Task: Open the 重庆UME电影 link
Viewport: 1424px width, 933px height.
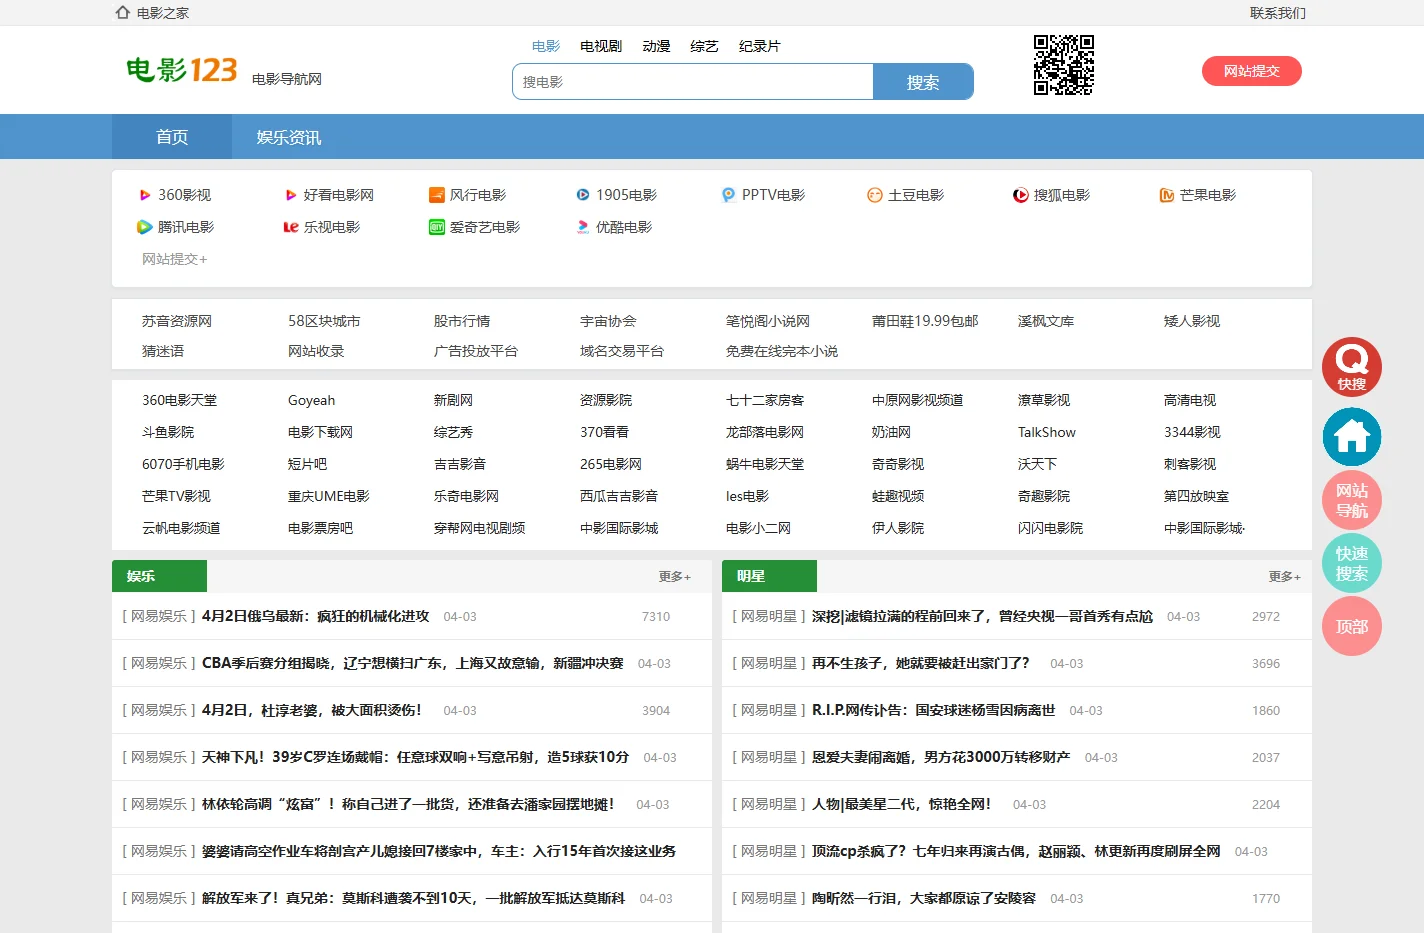Action: (x=329, y=496)
